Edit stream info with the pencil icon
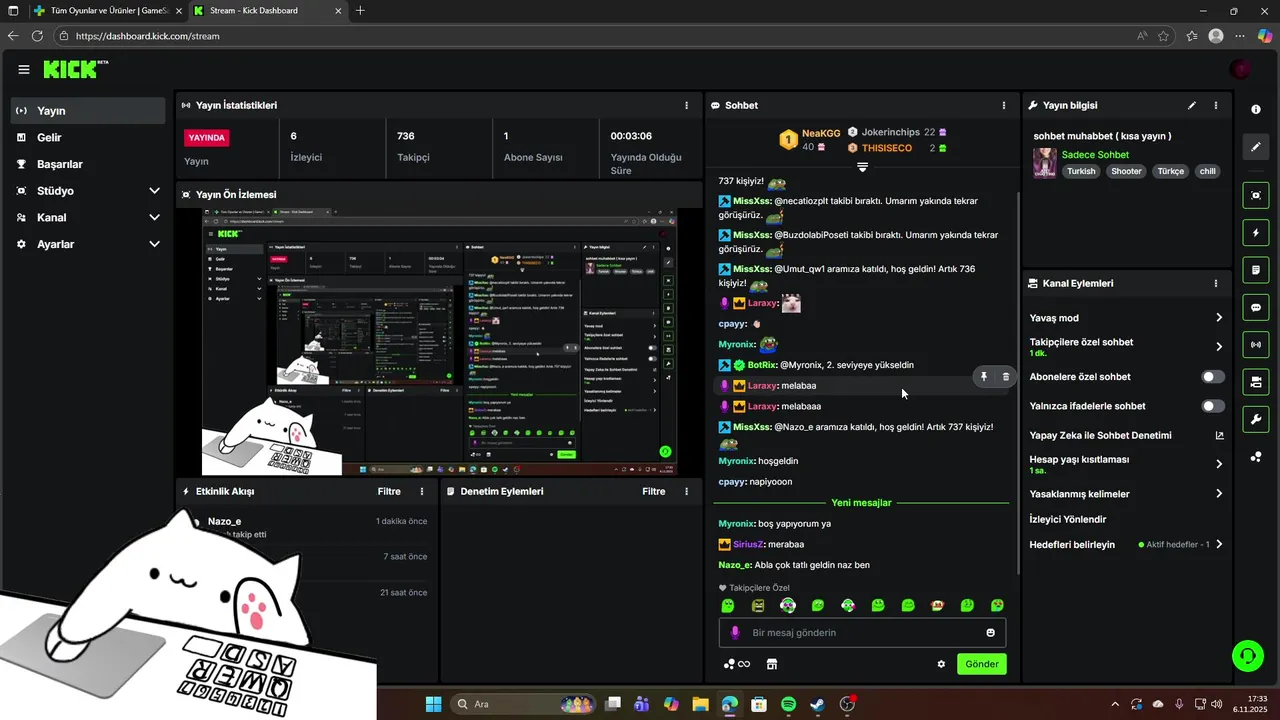This screenshot has width=1280, height=720. click(1192, 105)
